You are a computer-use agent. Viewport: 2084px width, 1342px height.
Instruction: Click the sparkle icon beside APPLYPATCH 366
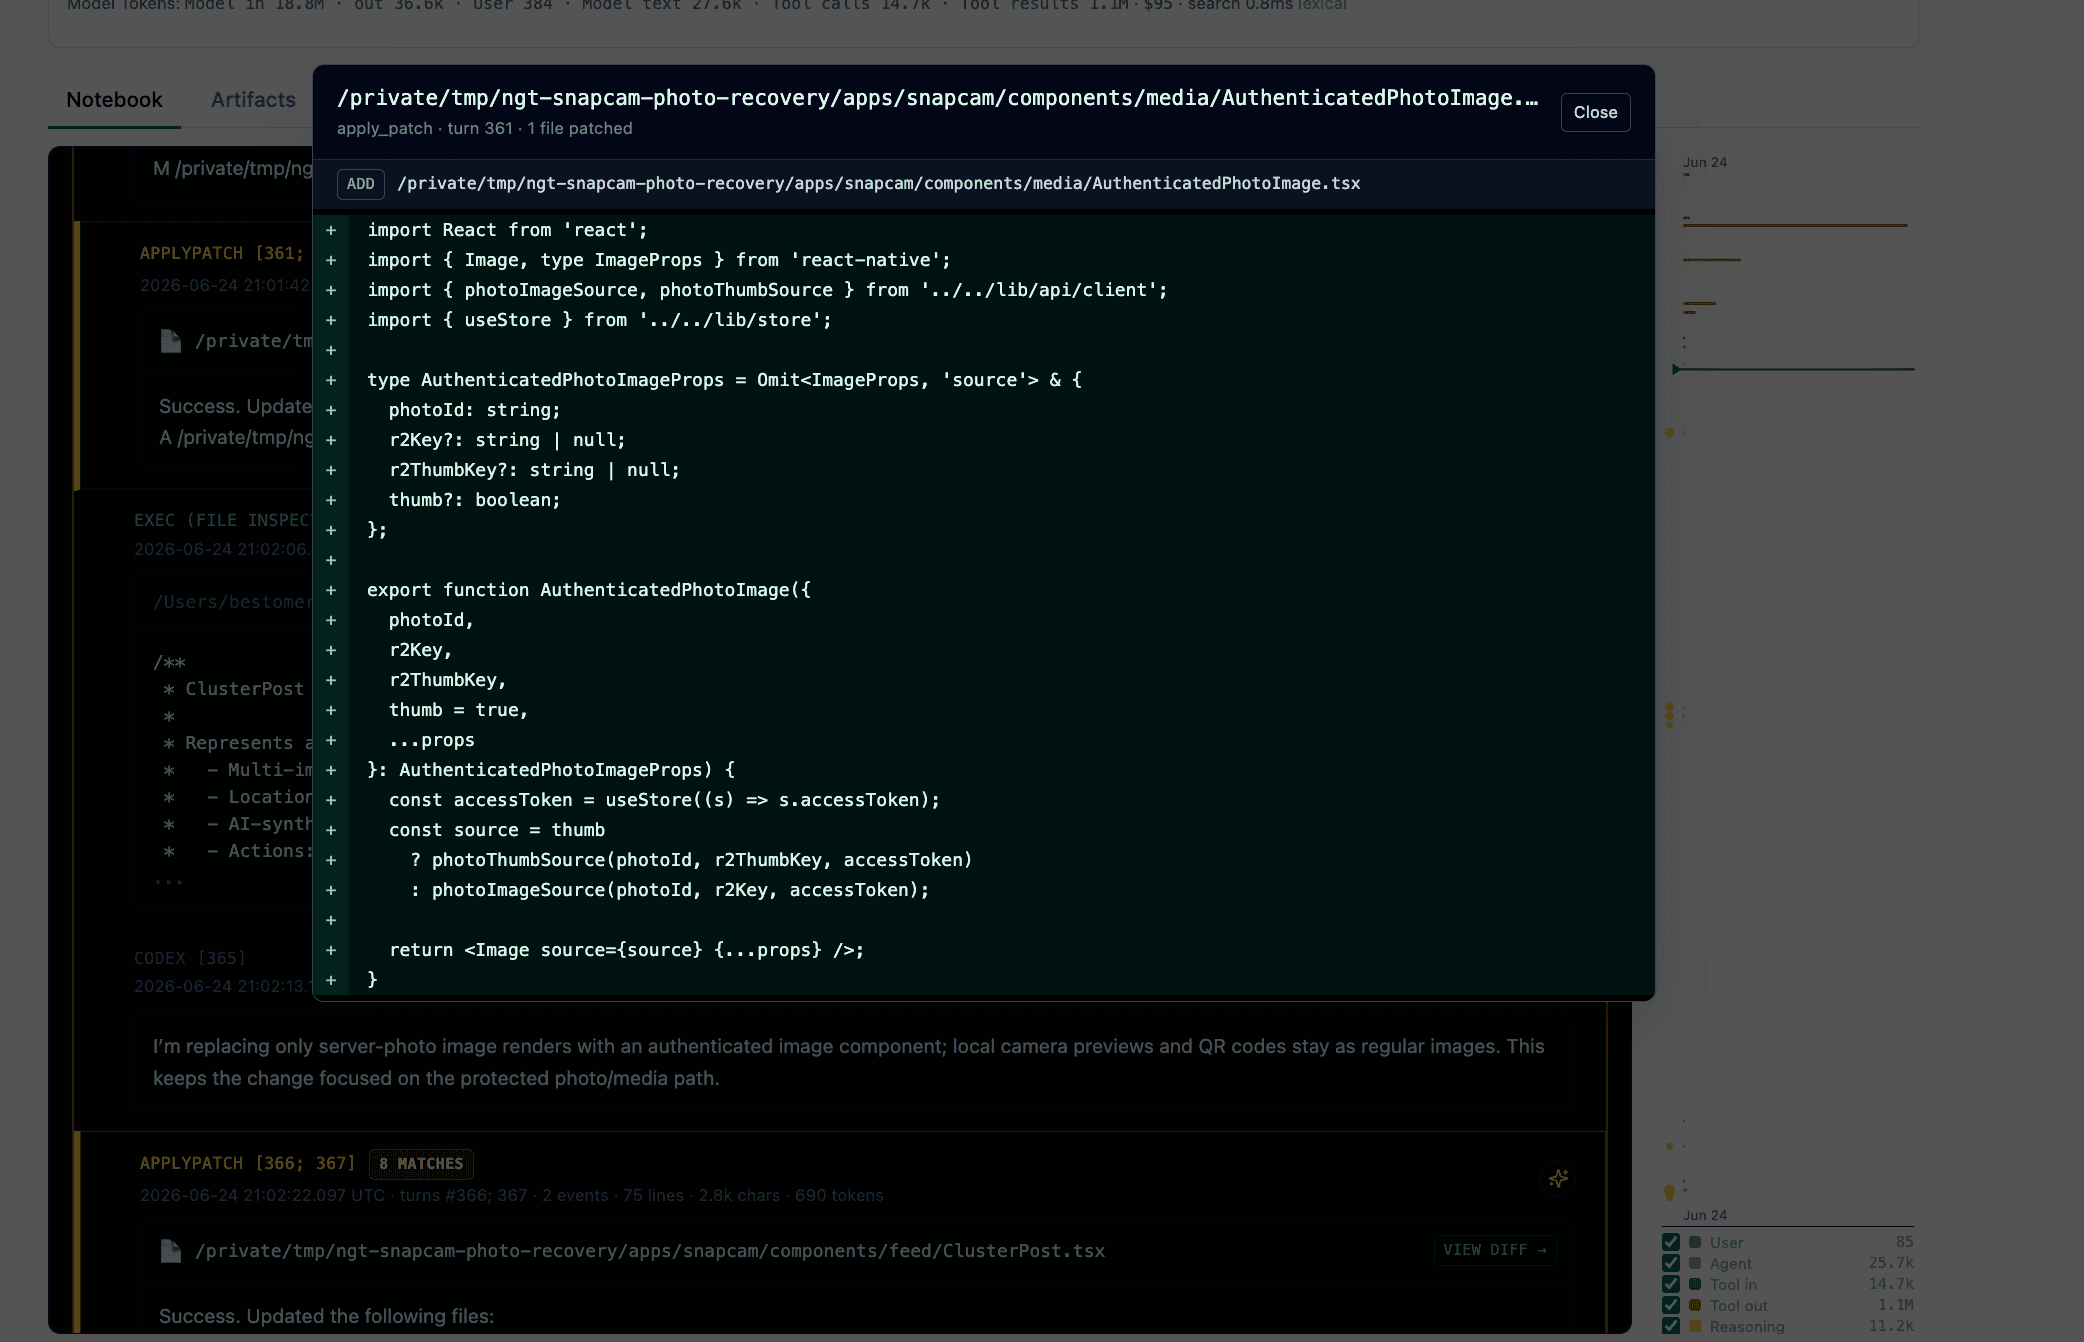1558,1179
